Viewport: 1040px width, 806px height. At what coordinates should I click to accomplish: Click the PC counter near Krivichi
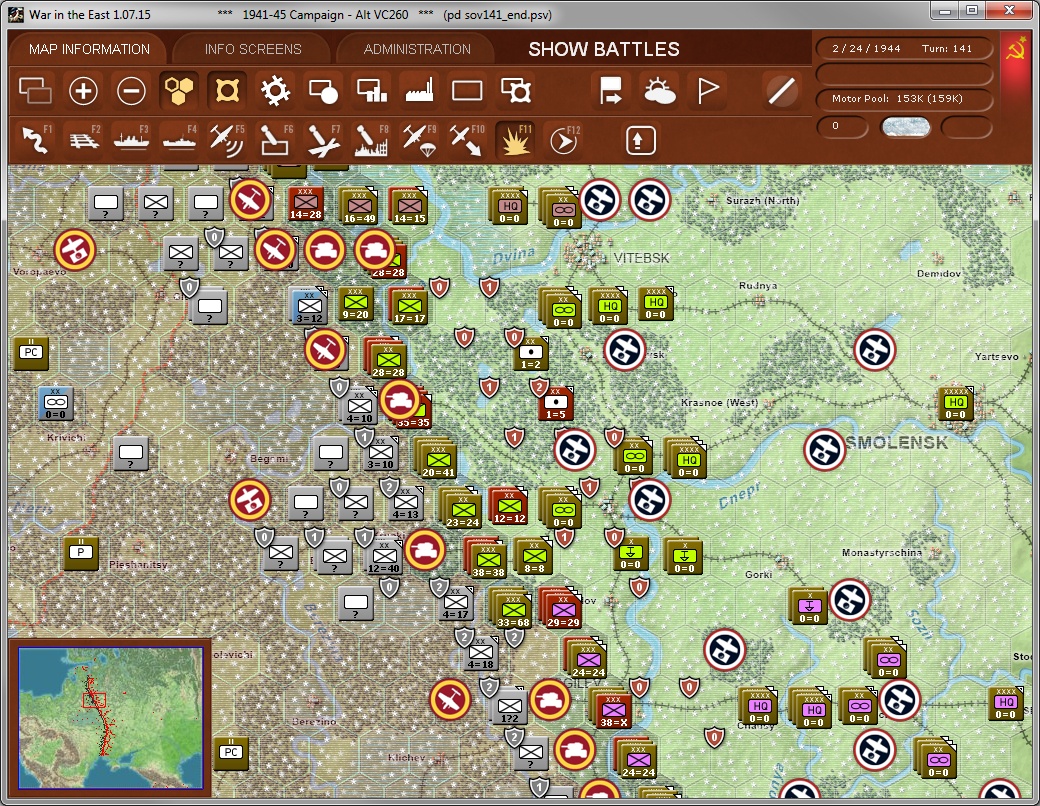pos(31,352)
